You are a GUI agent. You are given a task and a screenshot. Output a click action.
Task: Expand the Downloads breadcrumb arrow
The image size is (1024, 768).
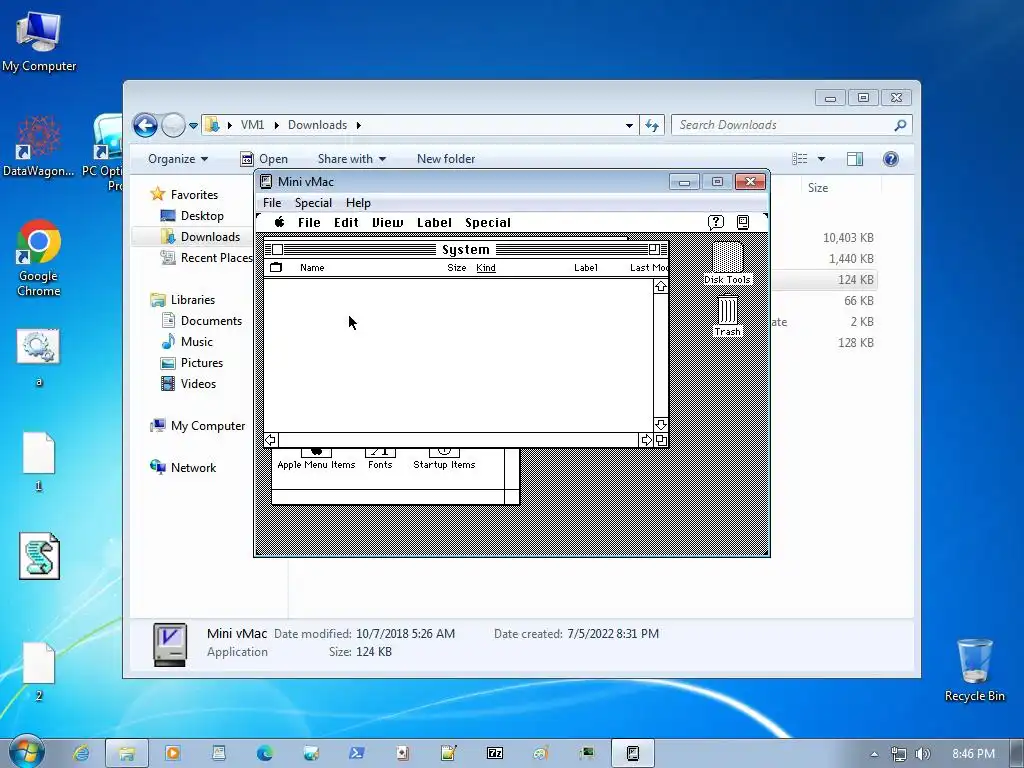[x=359, y=125]
